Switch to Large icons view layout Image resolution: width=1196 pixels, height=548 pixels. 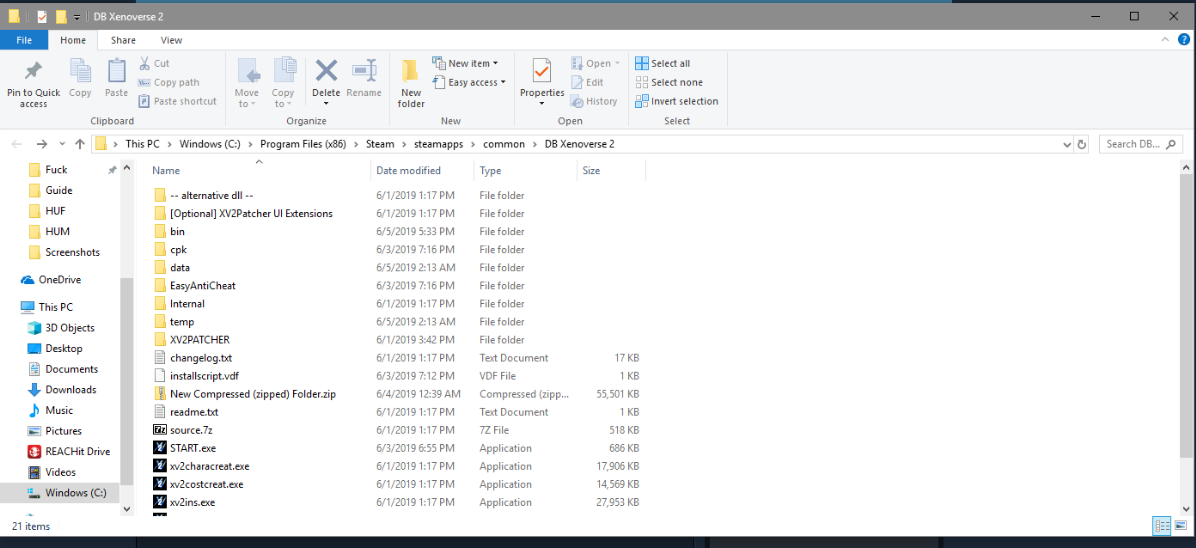click(1181, 525)
